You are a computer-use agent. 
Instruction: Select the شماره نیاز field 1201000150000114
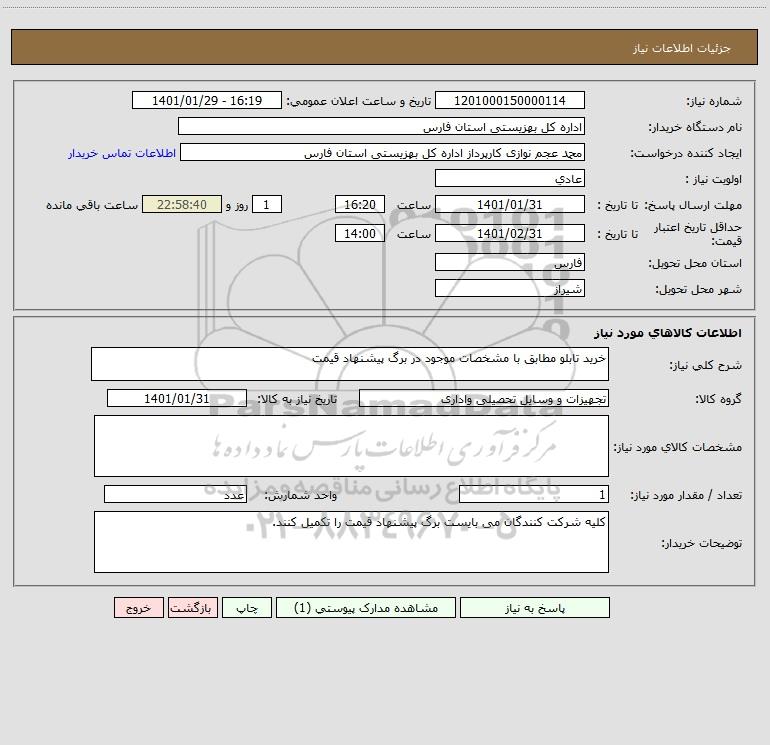pos(510,100)
